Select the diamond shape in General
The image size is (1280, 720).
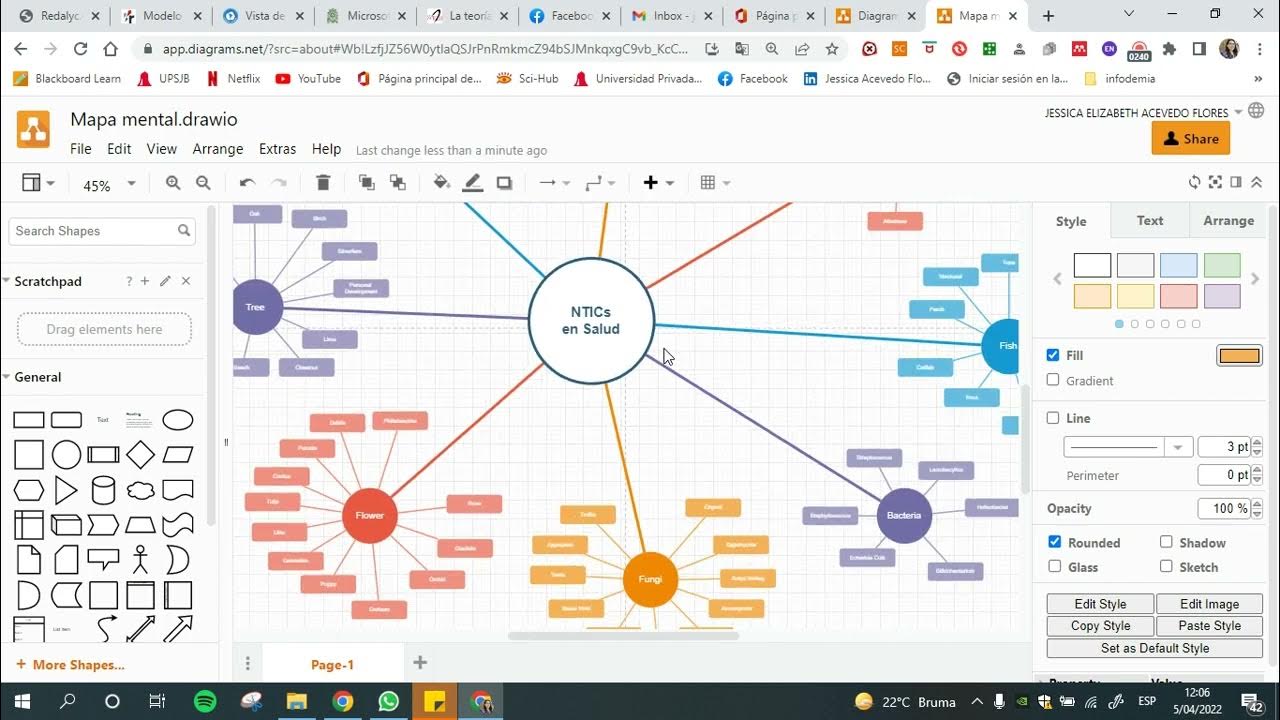pos(140,455)
